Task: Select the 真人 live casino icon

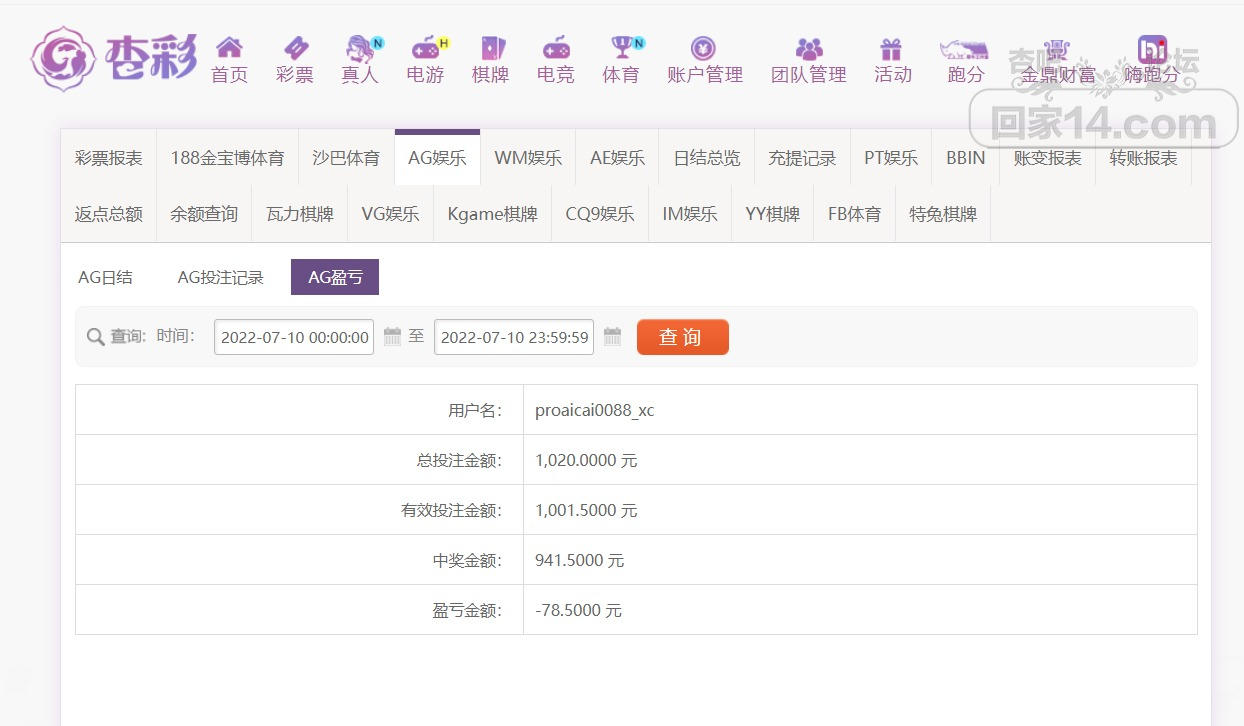Action: point(360,48)
